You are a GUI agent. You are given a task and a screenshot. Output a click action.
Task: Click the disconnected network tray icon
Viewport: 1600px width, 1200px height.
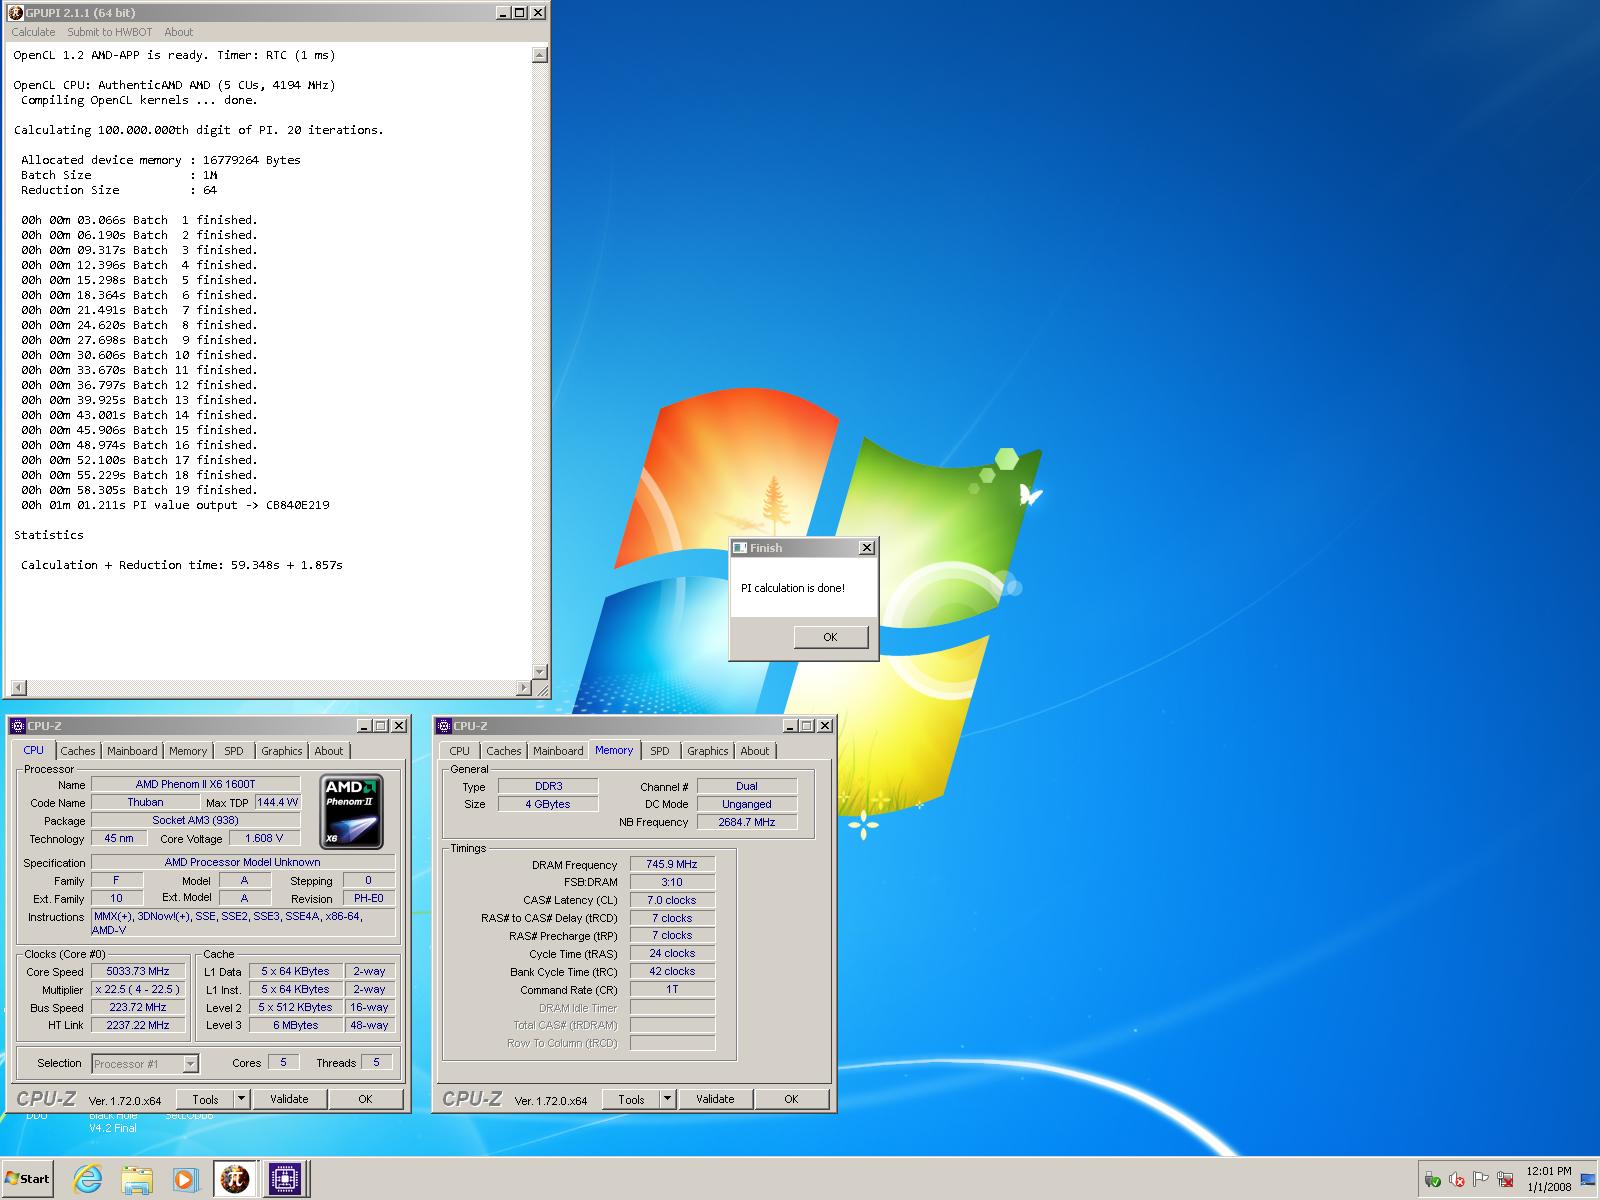pos(1505,1180)
